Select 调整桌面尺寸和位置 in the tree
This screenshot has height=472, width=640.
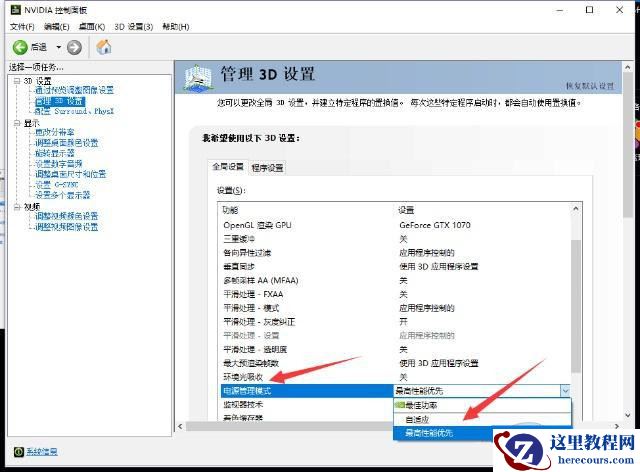pyautogui.click(x=70, y=174)
